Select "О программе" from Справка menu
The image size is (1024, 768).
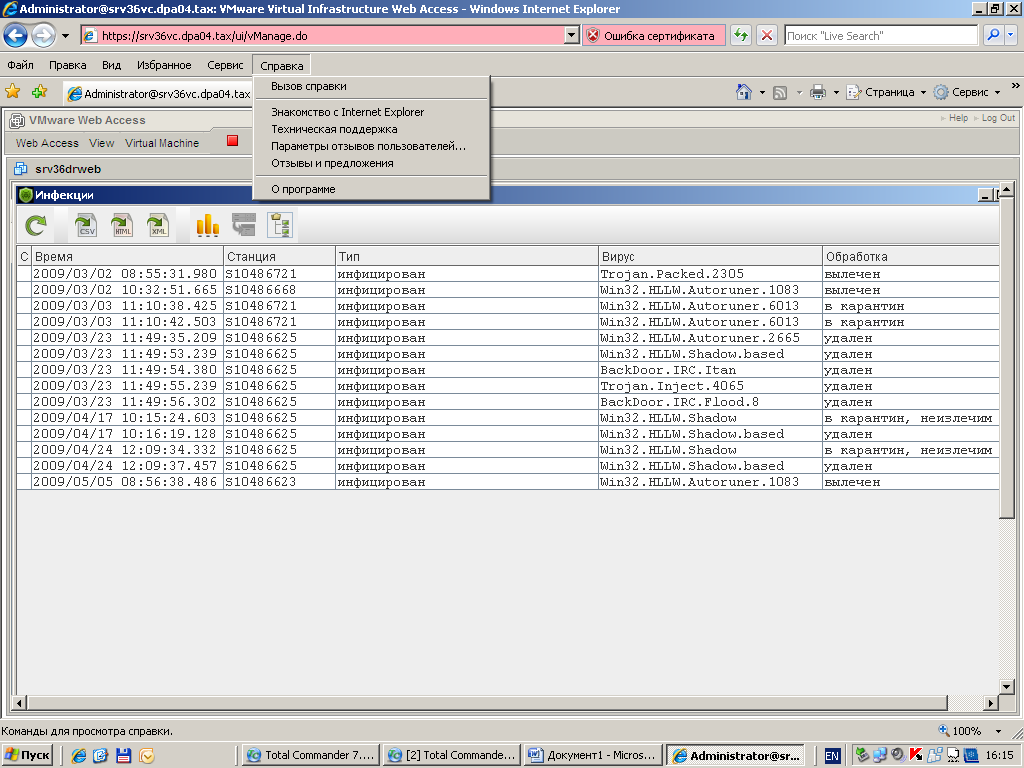click(x=303, y=189)
